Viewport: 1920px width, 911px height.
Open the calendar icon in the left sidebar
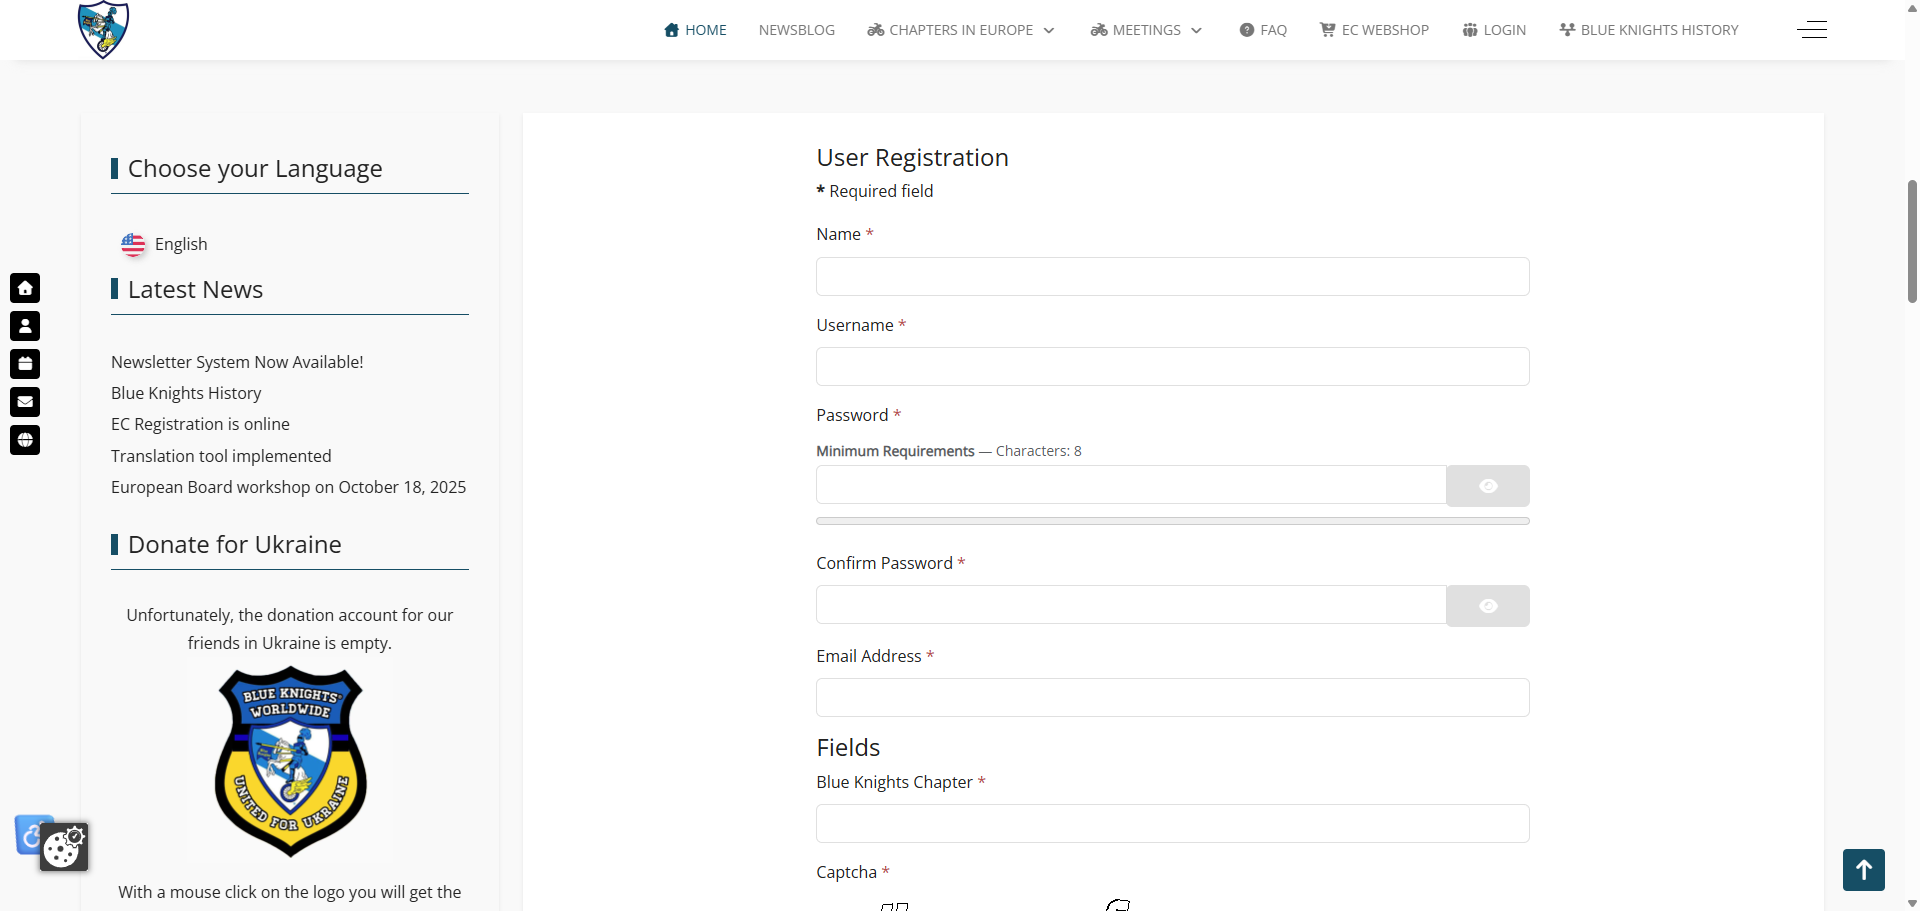(25, 364)
